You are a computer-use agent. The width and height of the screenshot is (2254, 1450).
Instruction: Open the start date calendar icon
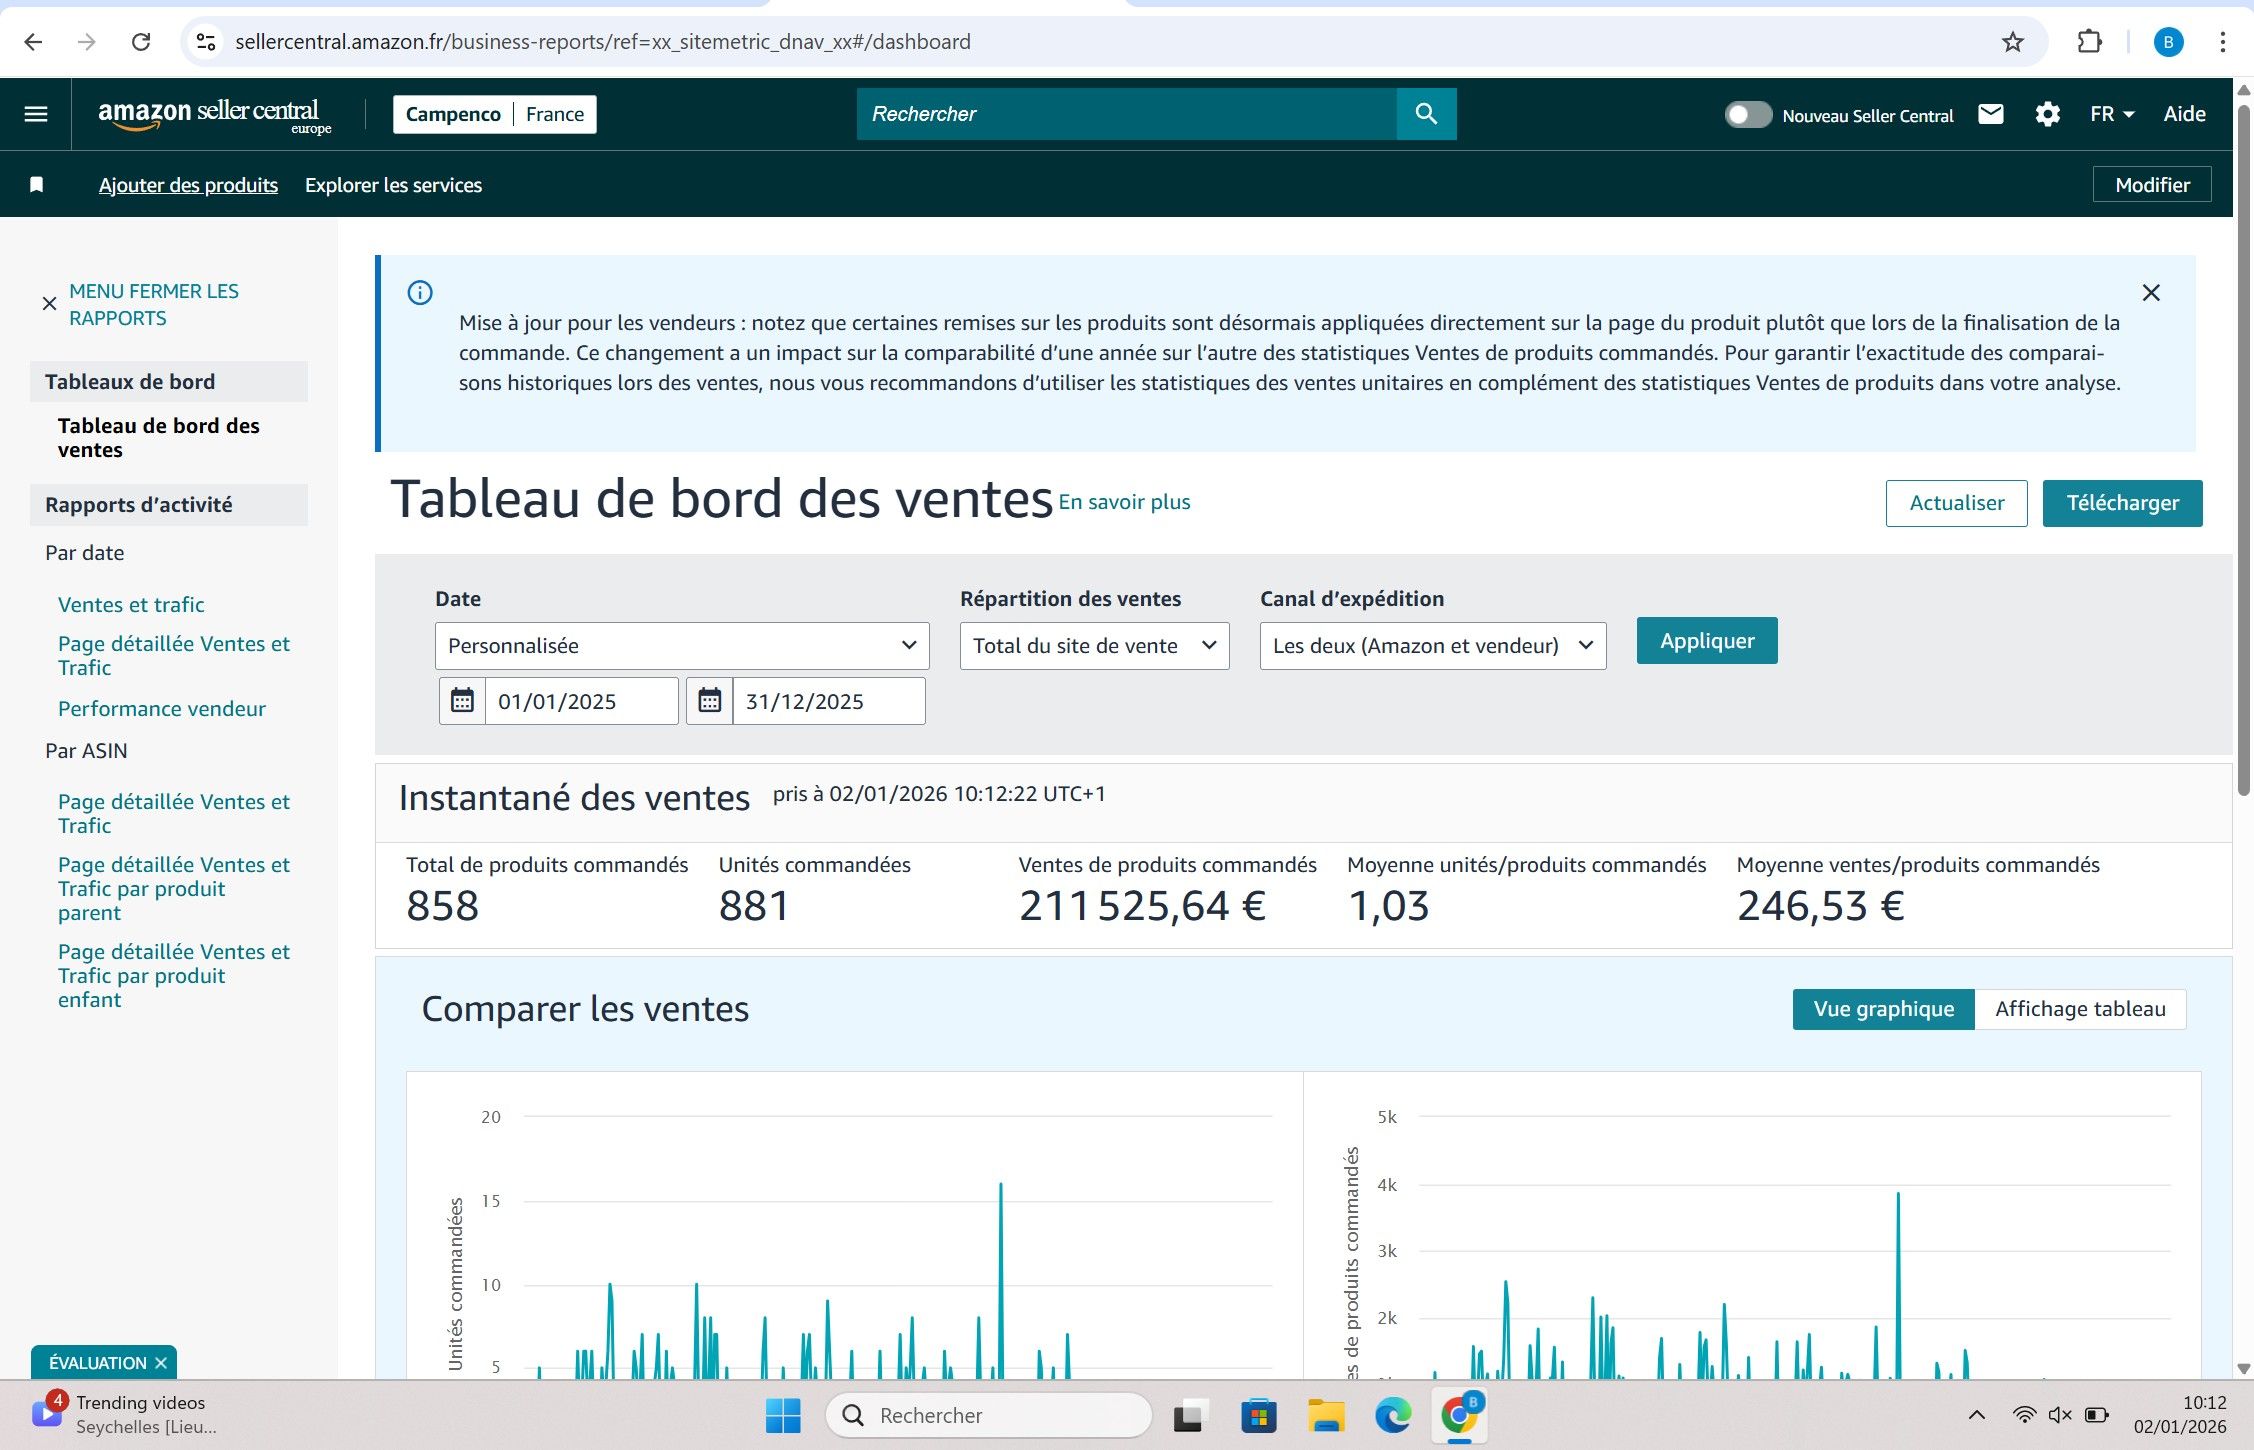462,701
